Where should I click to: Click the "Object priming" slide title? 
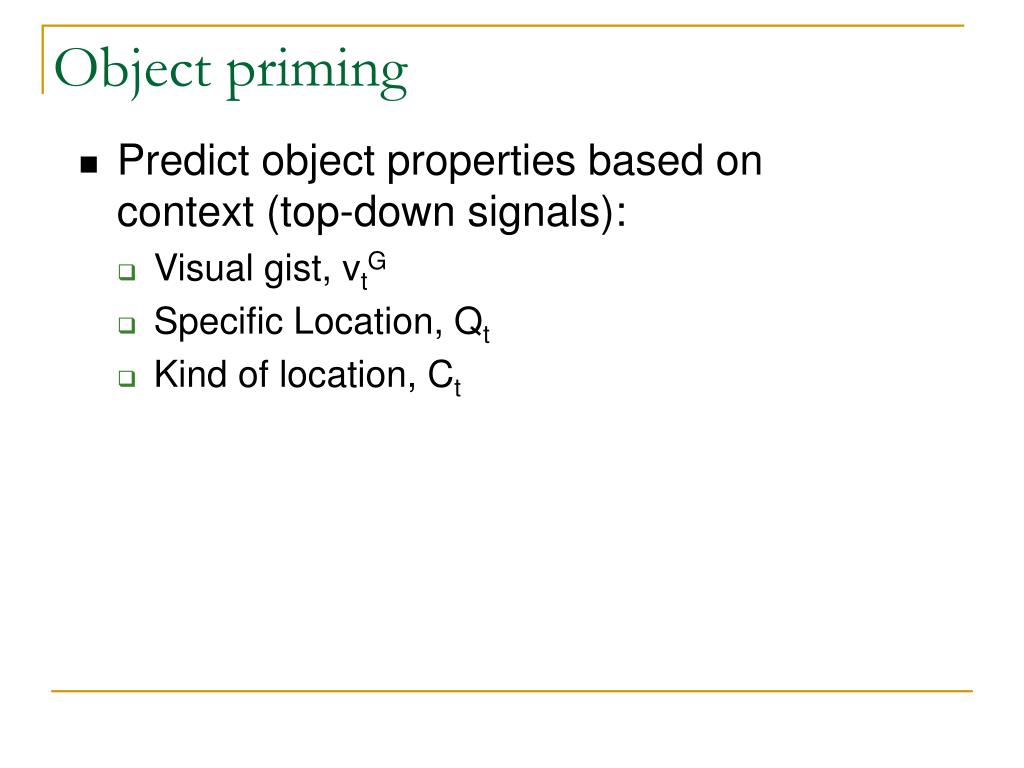pyautogui.click(x=231, y=71)
